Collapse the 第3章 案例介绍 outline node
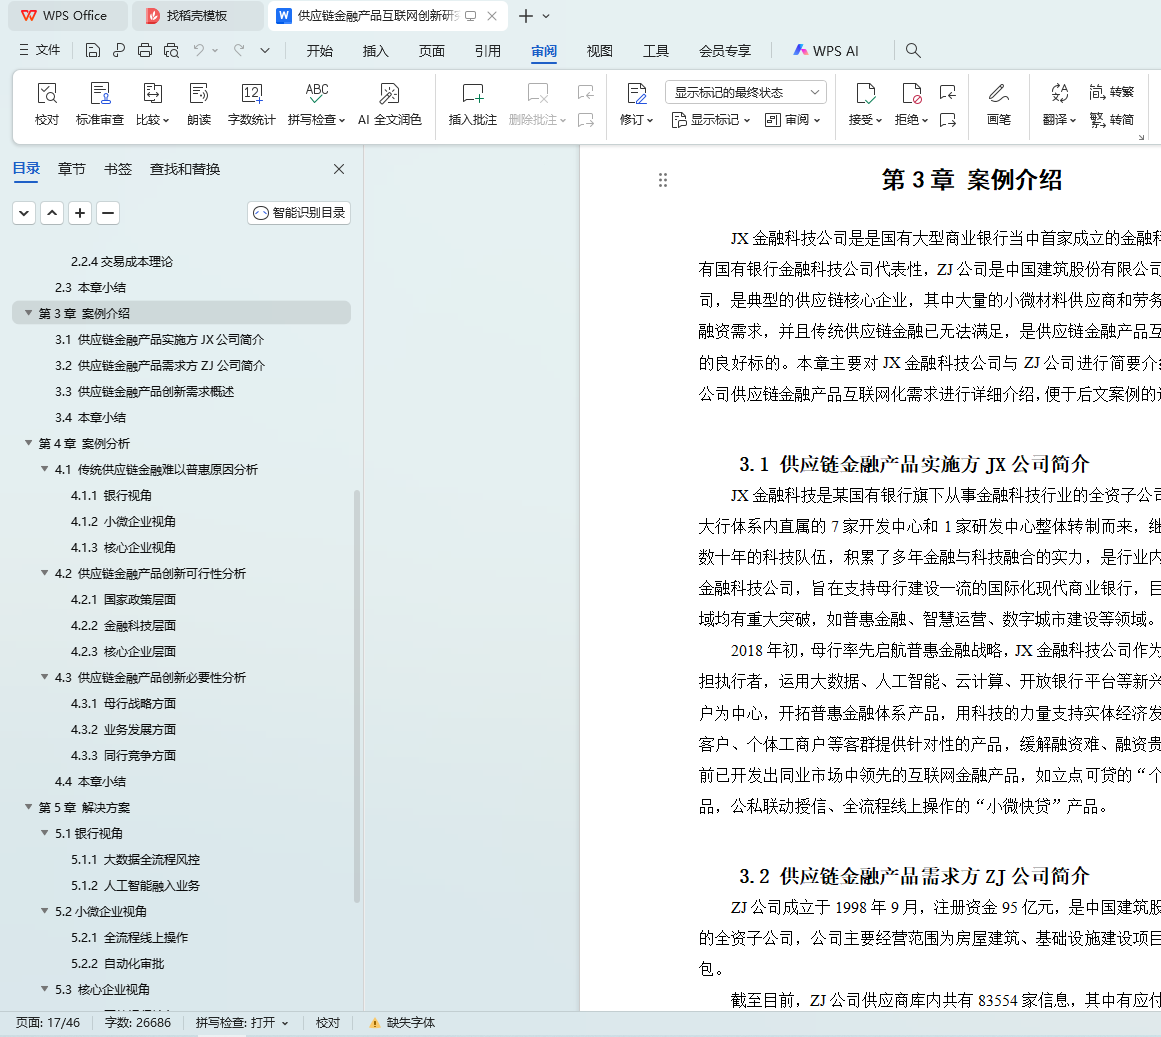Screen dimensions: 1161x1037 tap(28, 313)
